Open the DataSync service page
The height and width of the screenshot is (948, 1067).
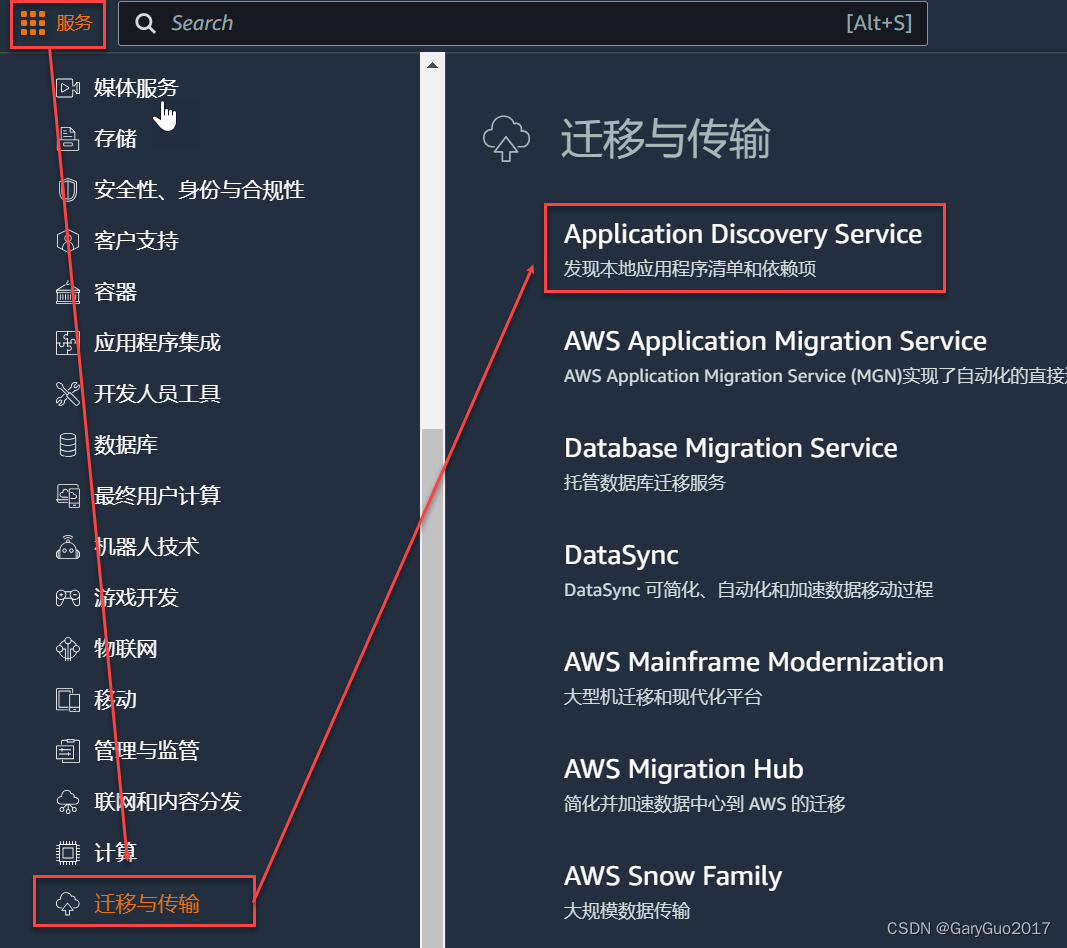[x=621, y=555]
